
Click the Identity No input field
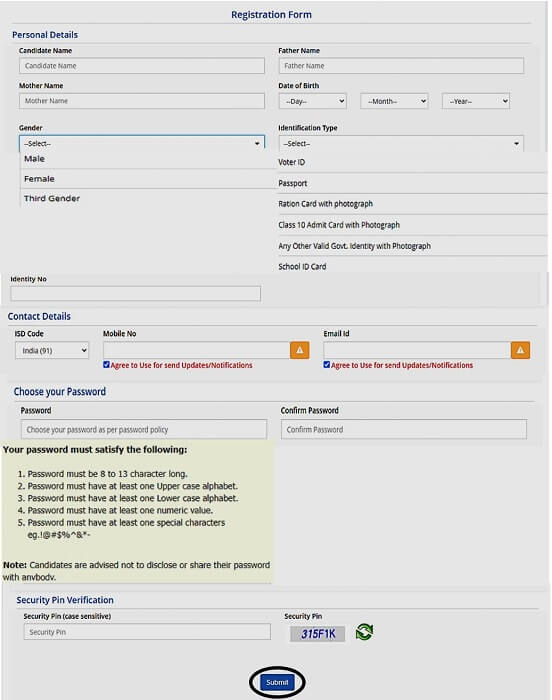135,293
